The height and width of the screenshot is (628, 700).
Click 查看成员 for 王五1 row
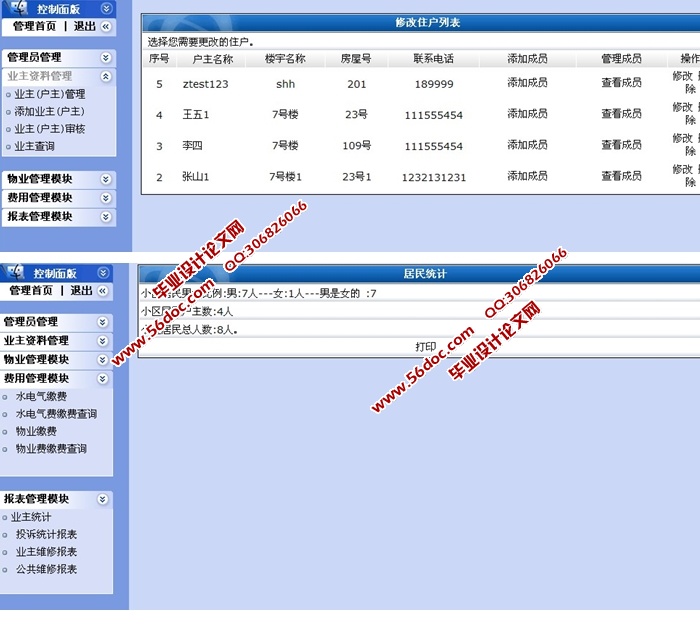point(621,114)
